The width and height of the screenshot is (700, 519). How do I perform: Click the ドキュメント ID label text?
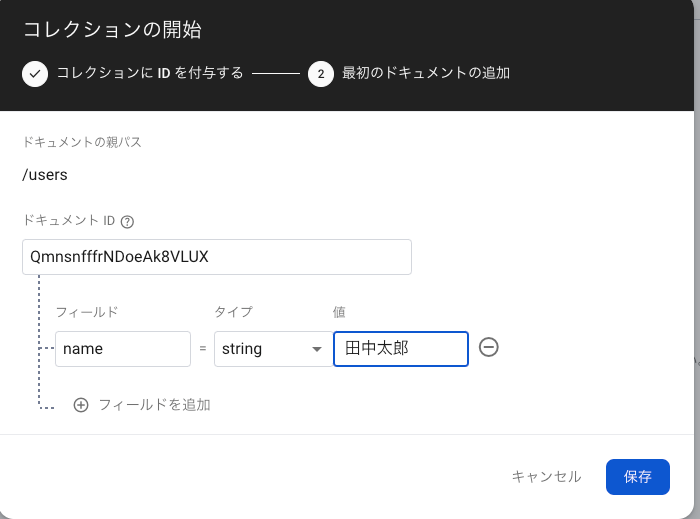pos(69,222)
